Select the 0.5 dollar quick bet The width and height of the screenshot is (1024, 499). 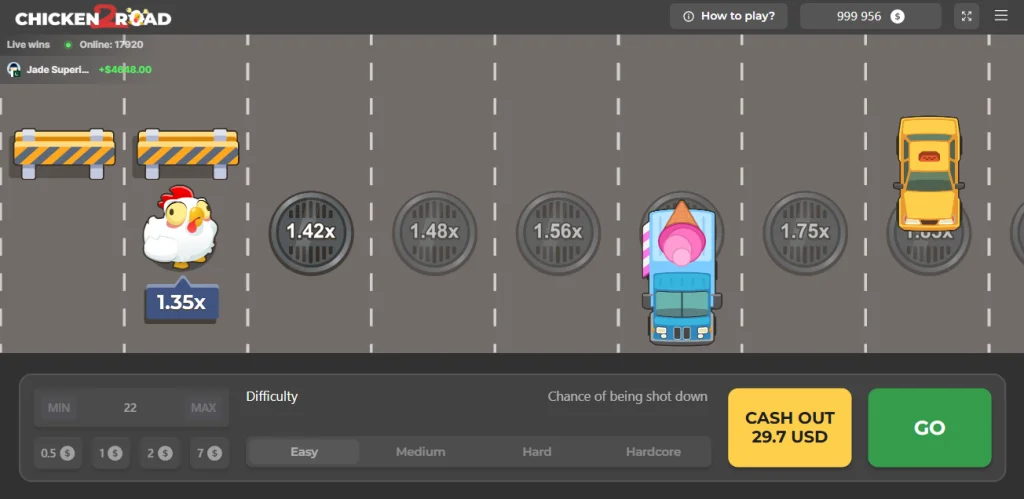tap(57, 453)
